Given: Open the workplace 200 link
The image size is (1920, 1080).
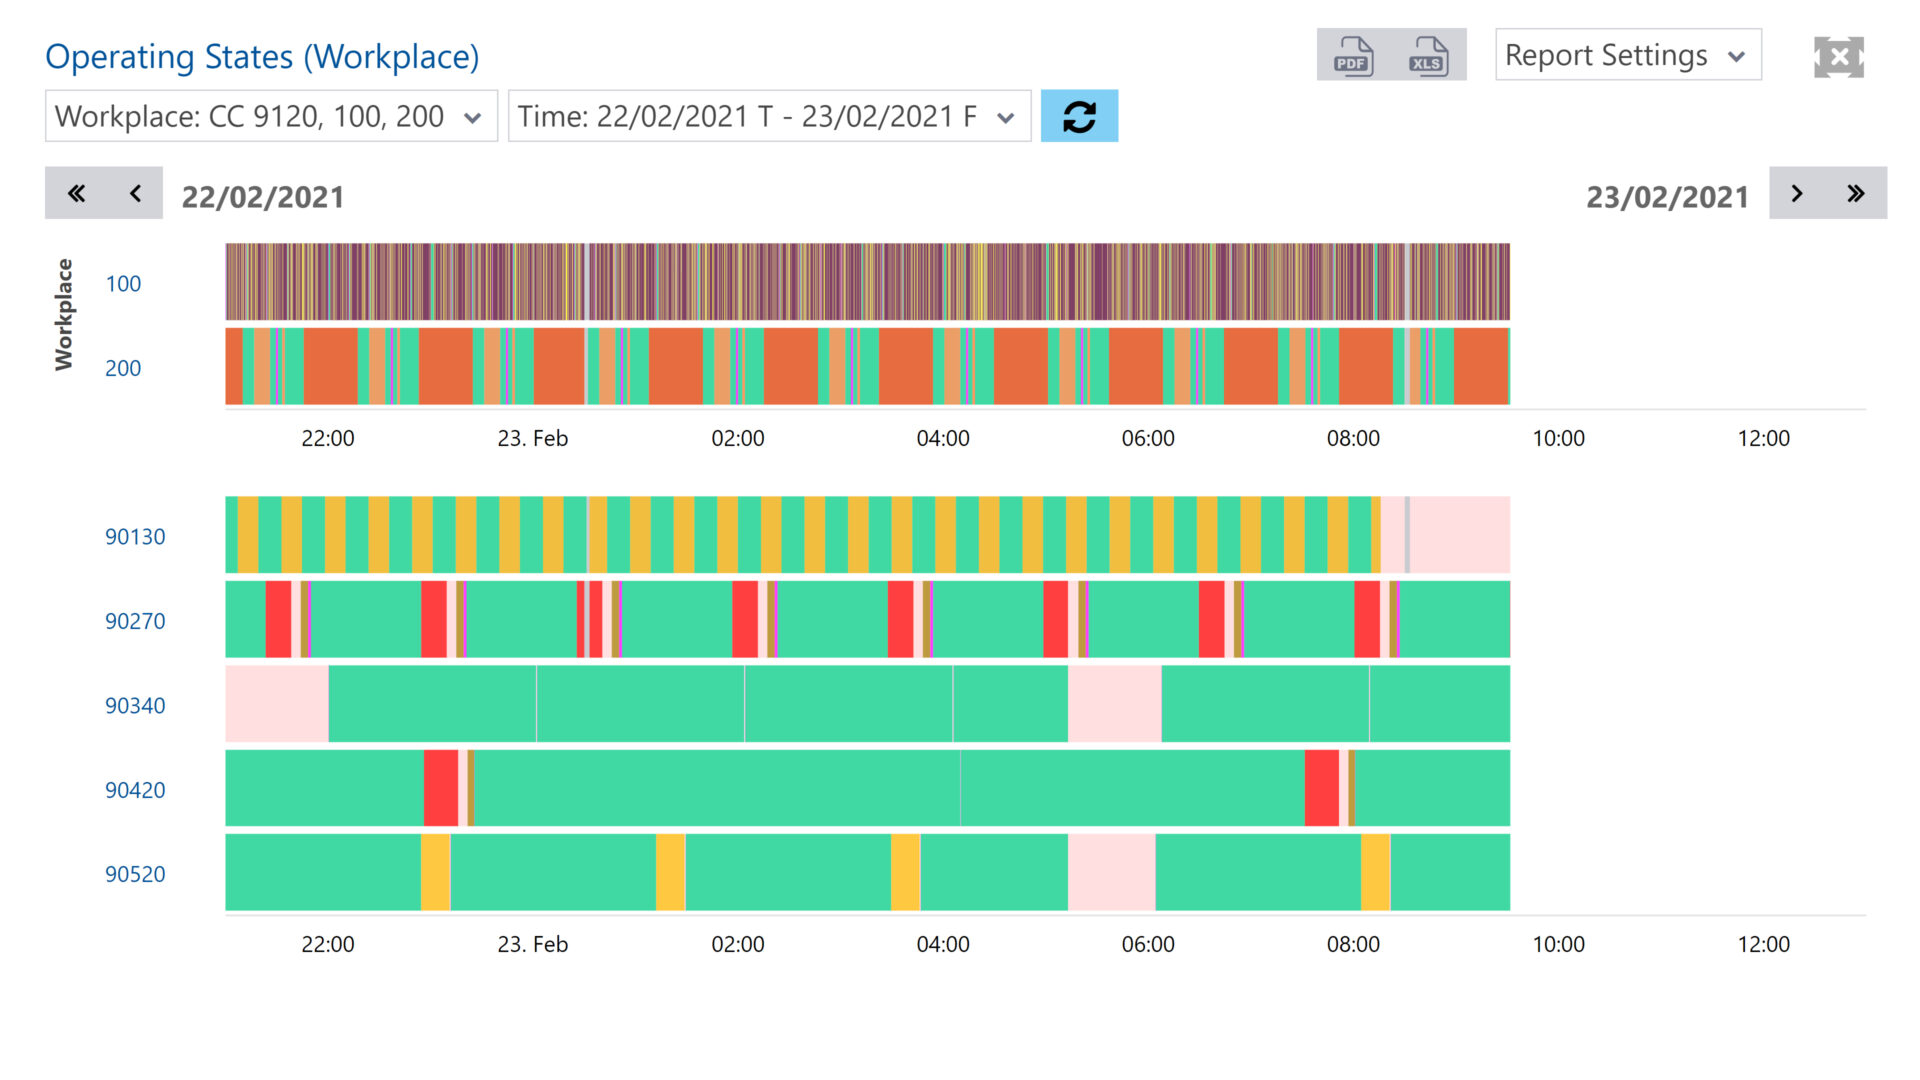Looking at the screenshot, I should (123, 368).
